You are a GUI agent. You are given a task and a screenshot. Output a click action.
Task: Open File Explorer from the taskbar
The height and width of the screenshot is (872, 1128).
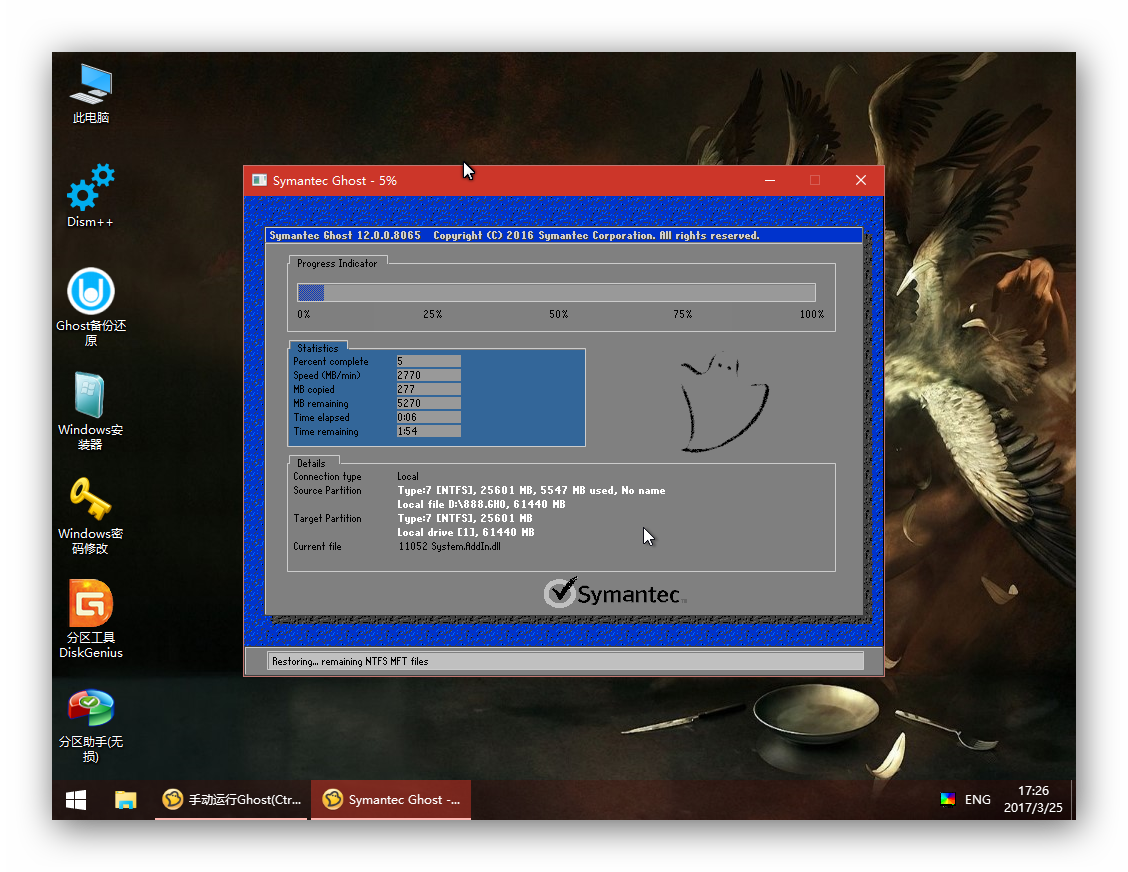tap(126, 799)
